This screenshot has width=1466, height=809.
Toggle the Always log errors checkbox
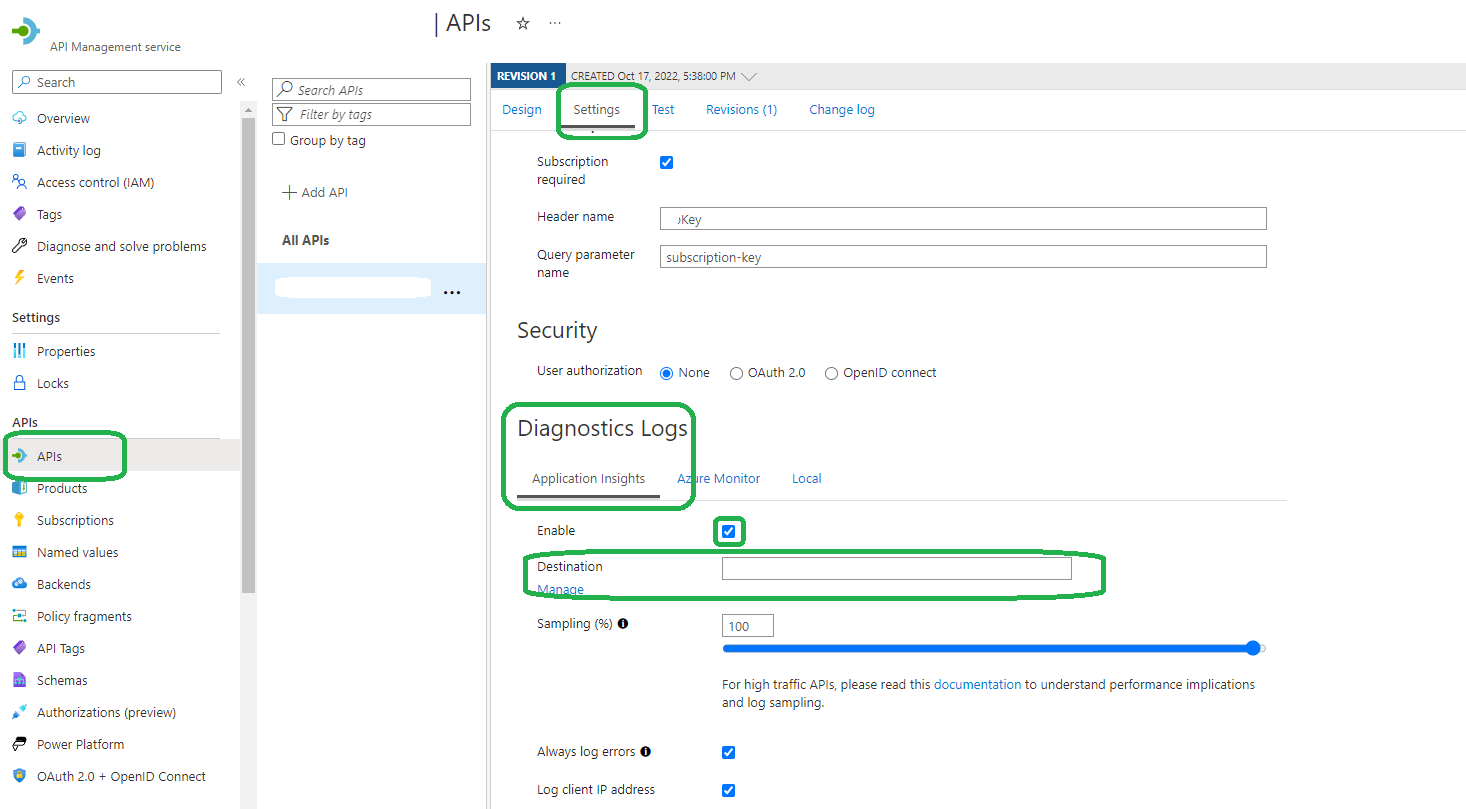[728, 752]
